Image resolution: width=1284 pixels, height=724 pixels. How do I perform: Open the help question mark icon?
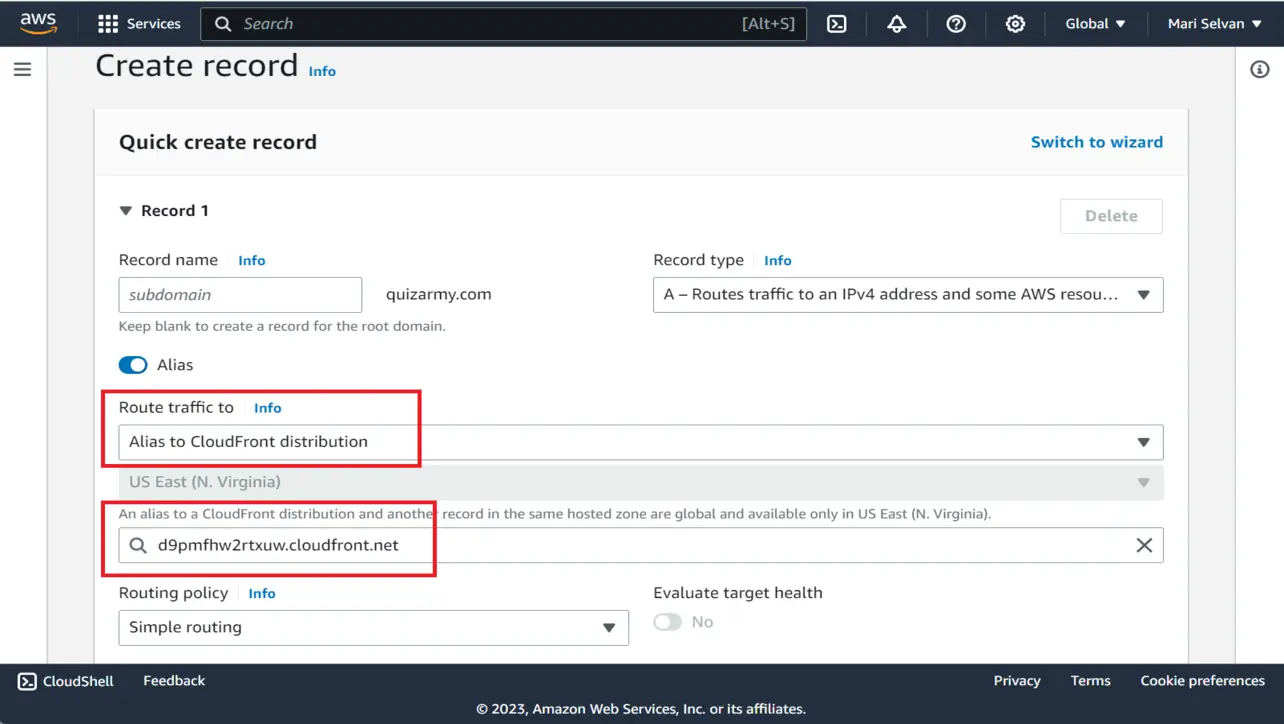tap(956, 23)
